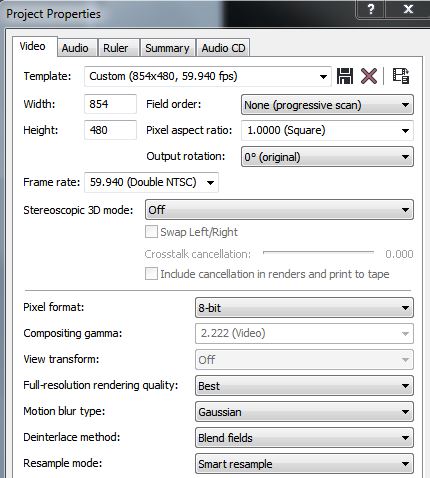Viewport: 430px width, 478px height.
Task: Open the Template dropdown list
Action: click(x=208, y=76)
